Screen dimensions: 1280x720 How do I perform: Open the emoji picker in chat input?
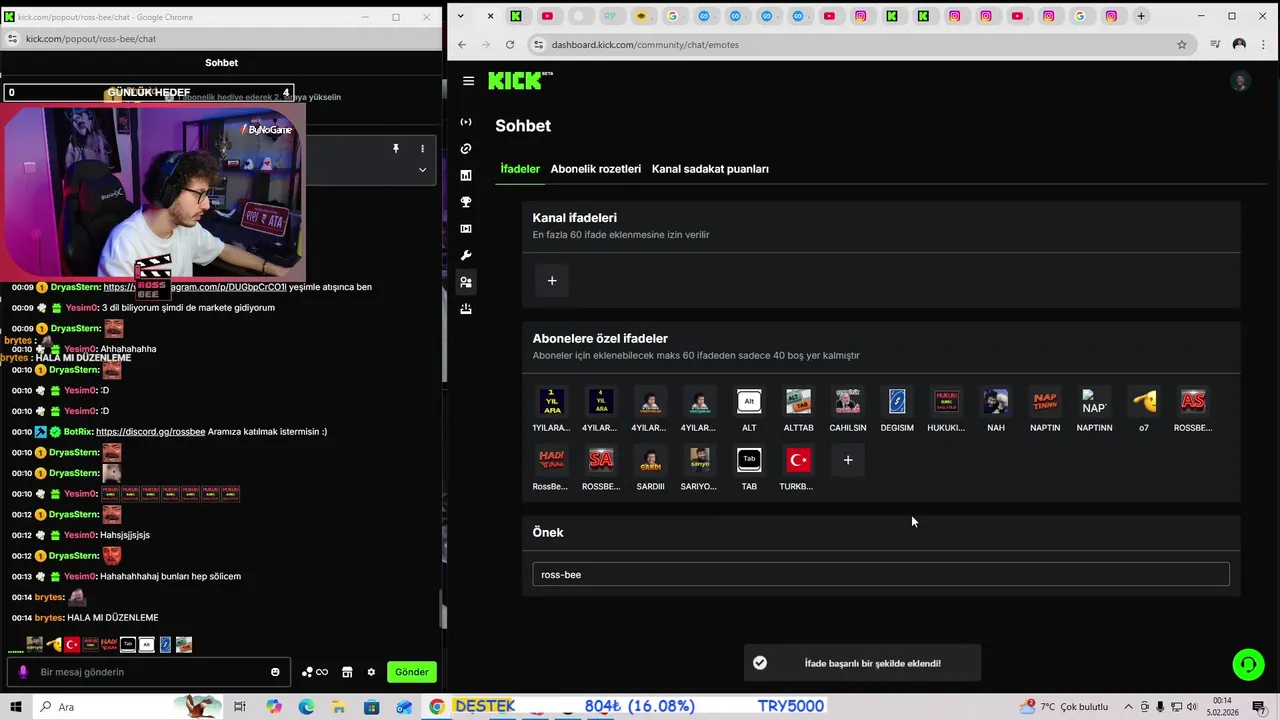(x=275, y=672)
